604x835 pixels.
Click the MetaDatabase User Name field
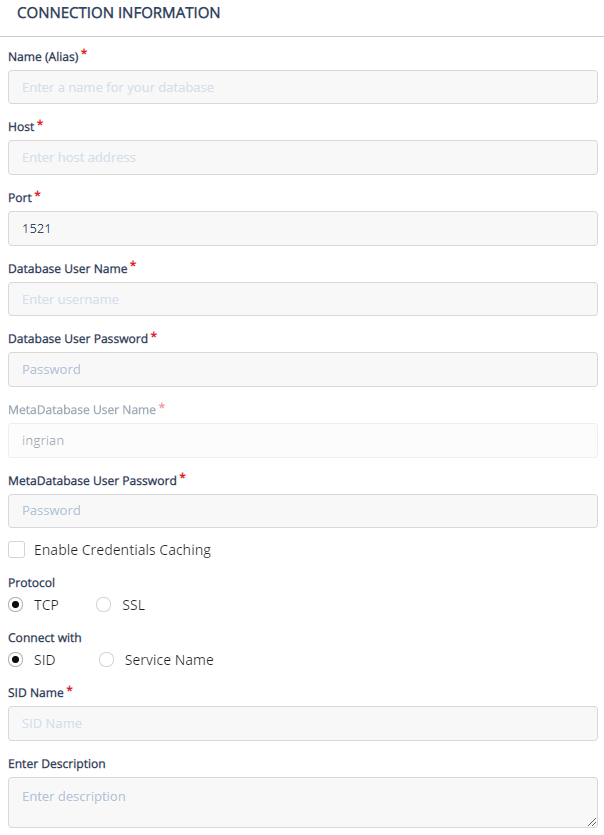click(x=302, y=440)
